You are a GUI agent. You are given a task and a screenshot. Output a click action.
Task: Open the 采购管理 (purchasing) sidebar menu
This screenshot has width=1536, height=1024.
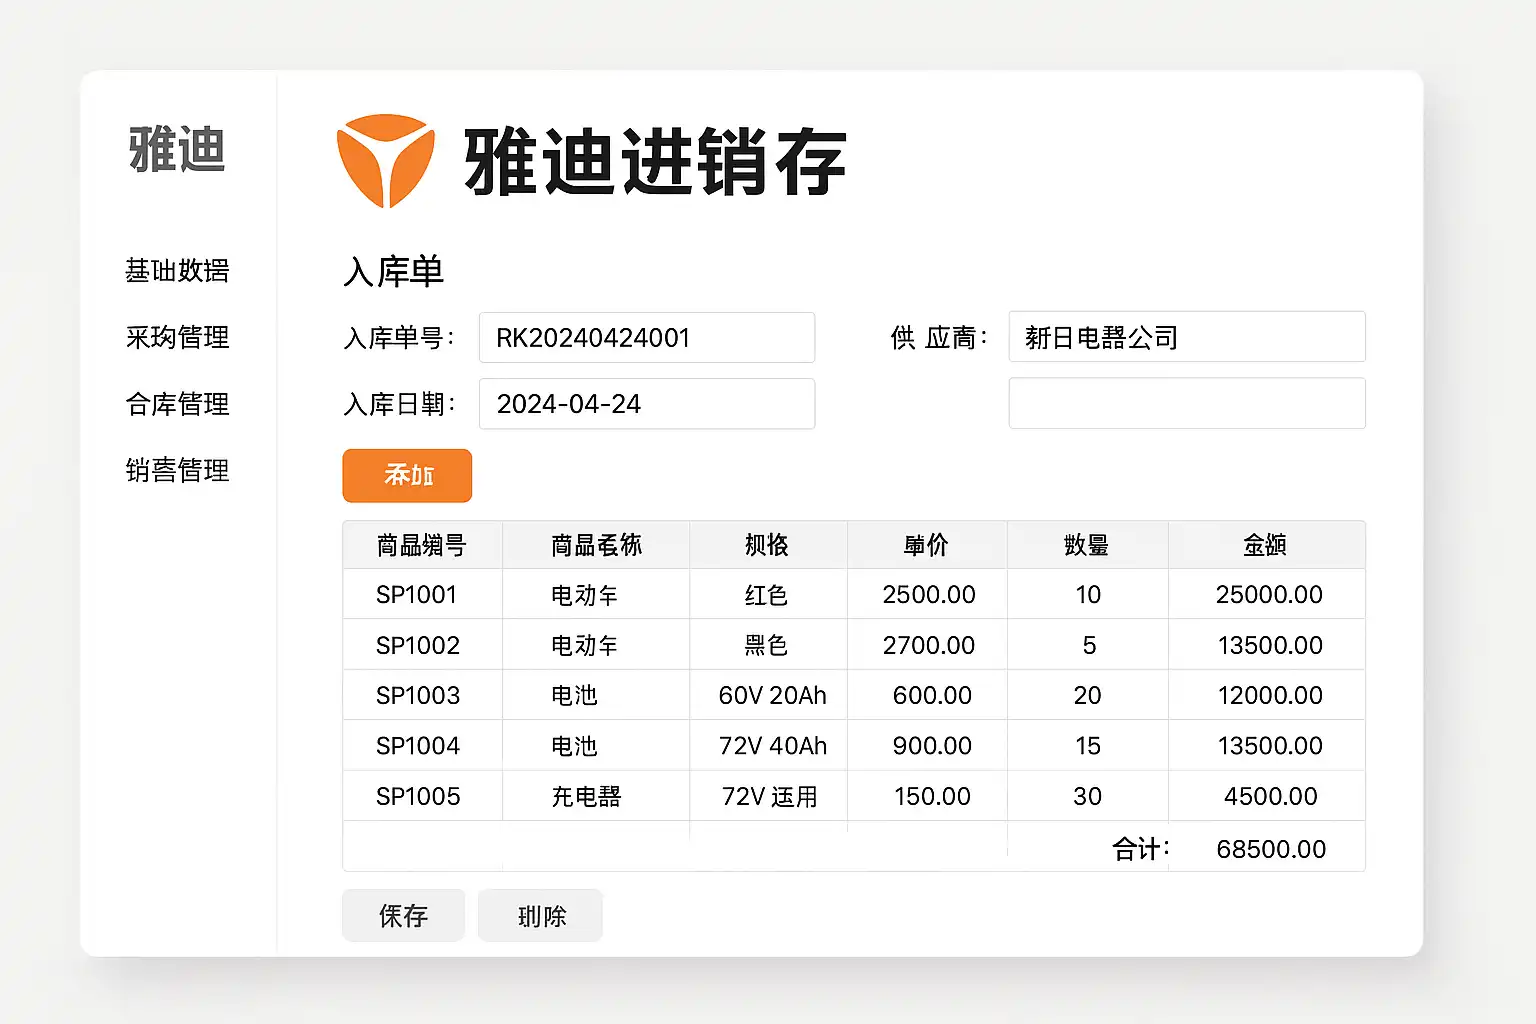click(x=177, y=337)
